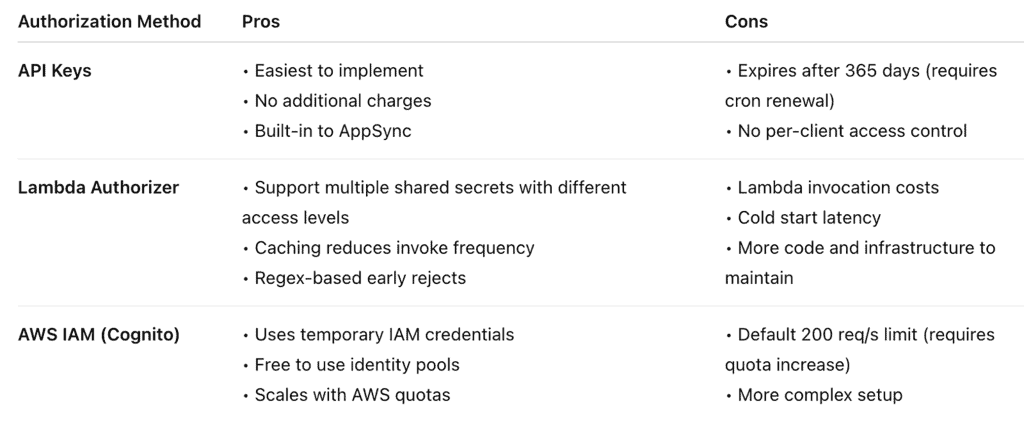This screenshot has width=1024, height=422.
Task: Click "Caching reduces invoke frequency" bullet
Action: [394, 247]
